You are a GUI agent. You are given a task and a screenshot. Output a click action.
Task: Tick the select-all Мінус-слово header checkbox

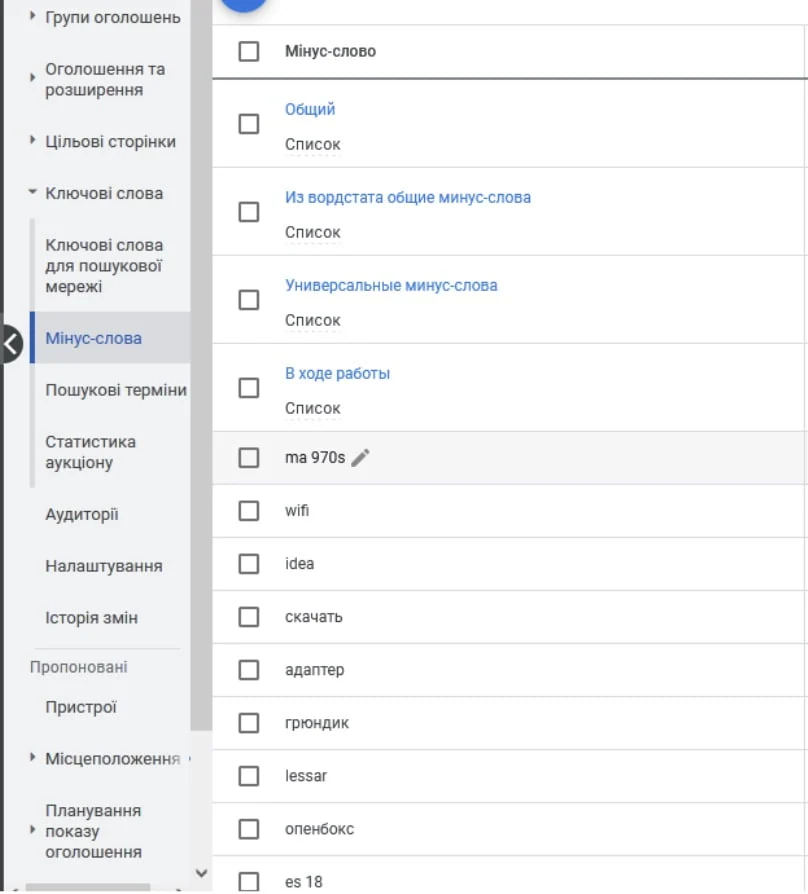[249, 51]
